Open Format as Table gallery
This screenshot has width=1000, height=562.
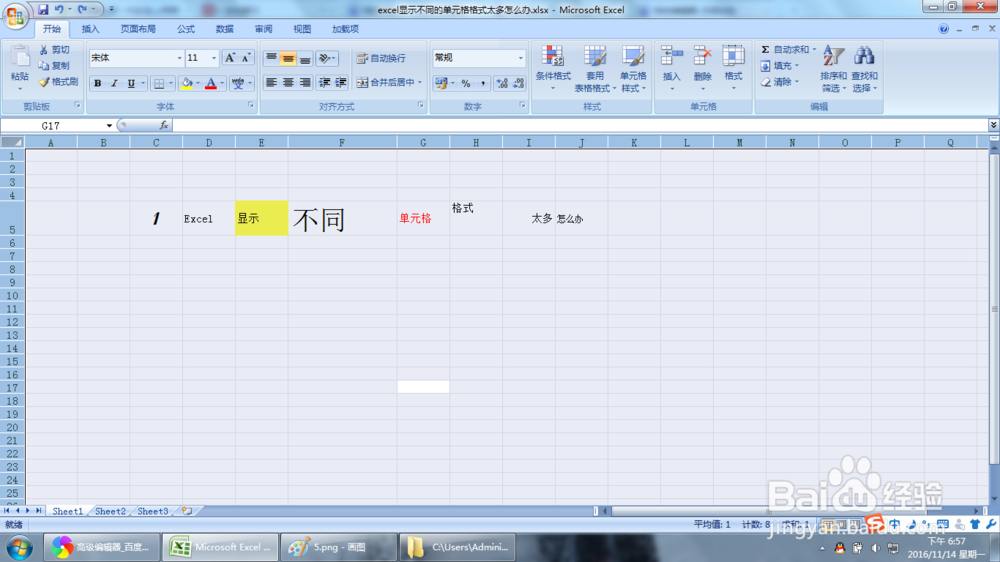tap(594, 68)
